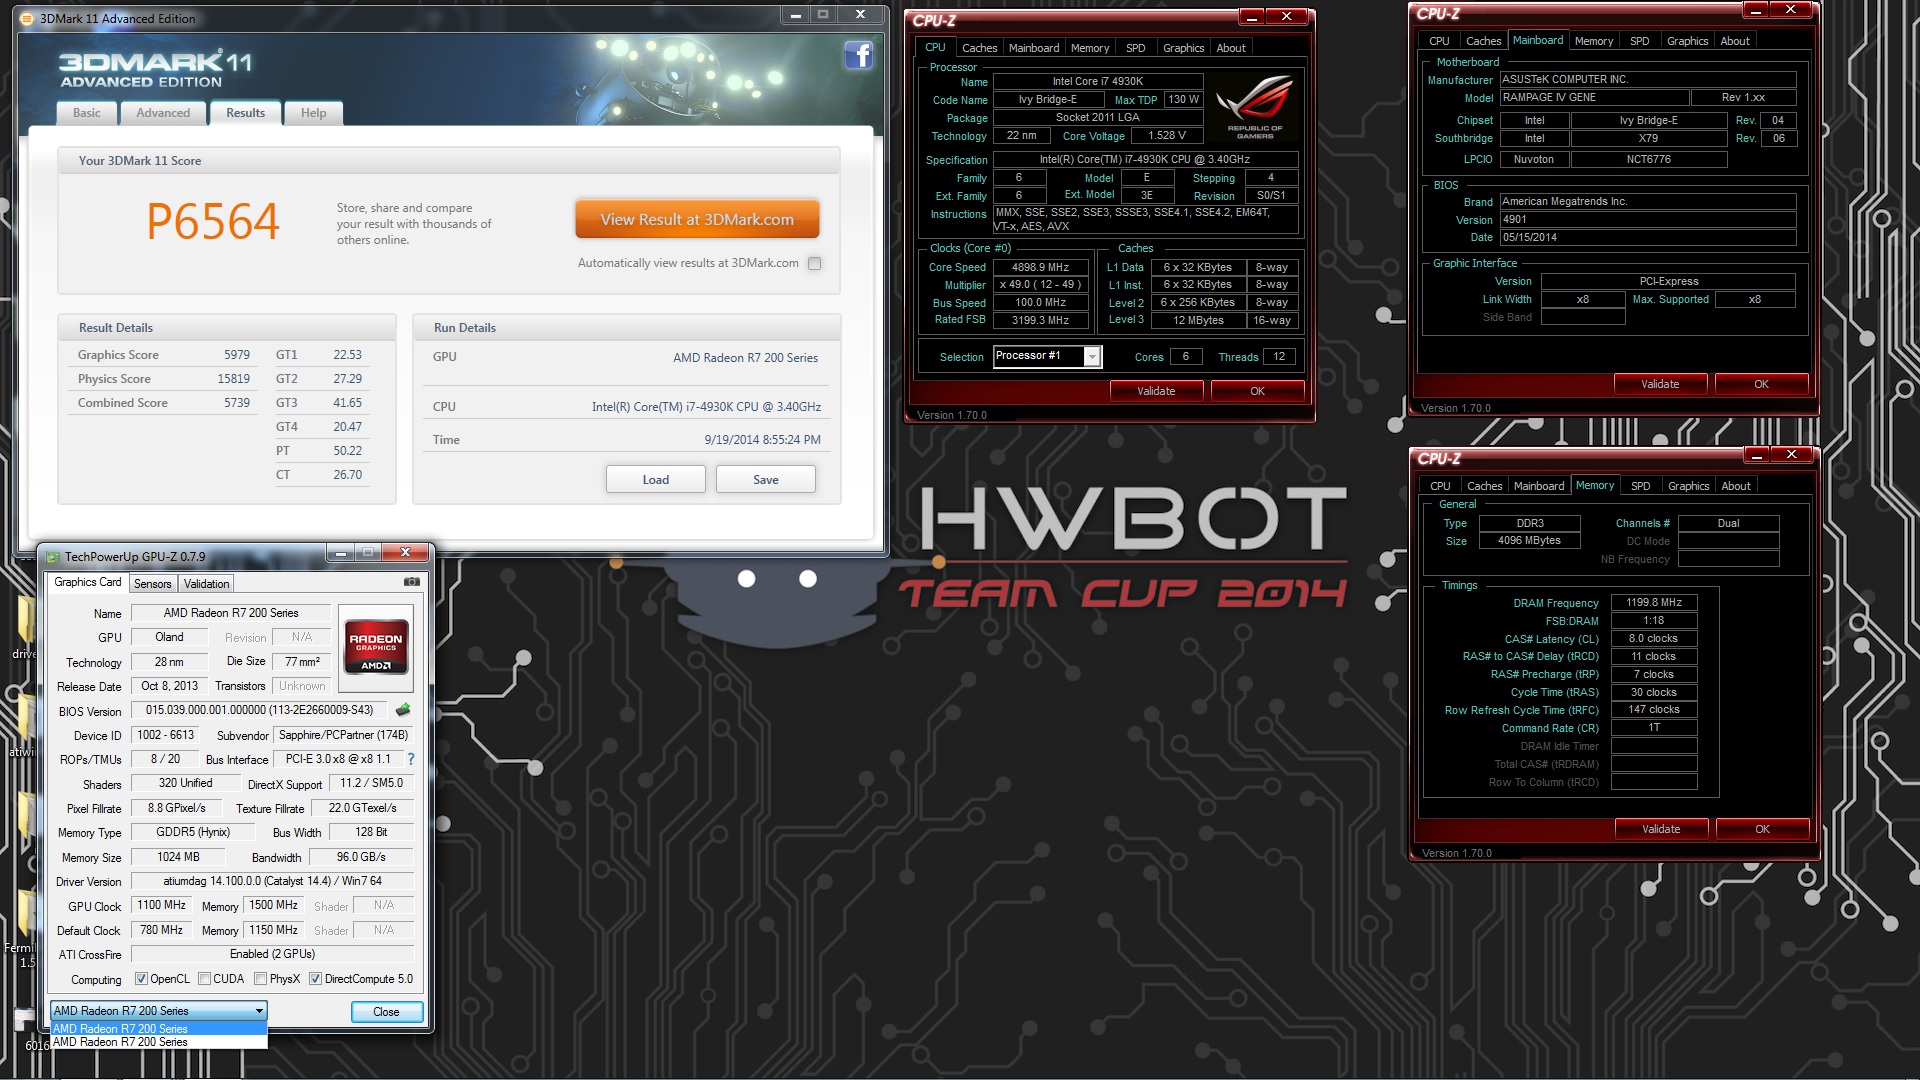Screen dimensions: 1920x1080
Task: Toggle the DirectCompute 5.0 checkbox
Action: (315, 979)
